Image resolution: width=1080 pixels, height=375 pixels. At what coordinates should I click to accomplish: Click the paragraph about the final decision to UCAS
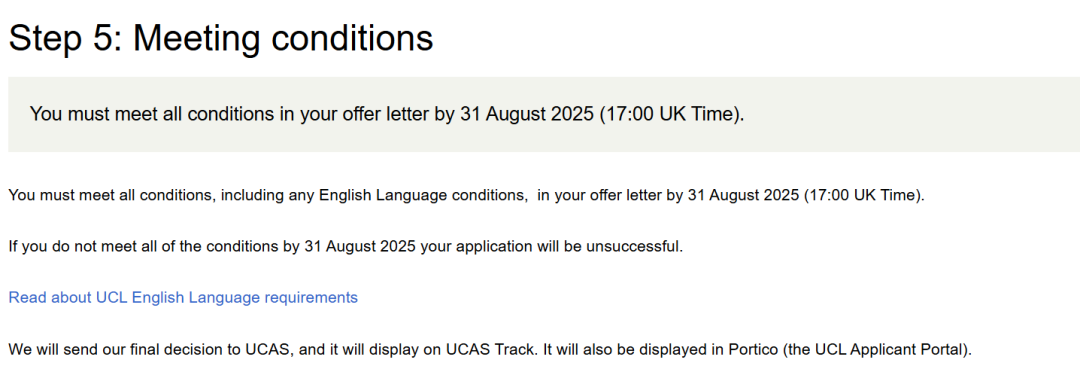coord(490,349)
